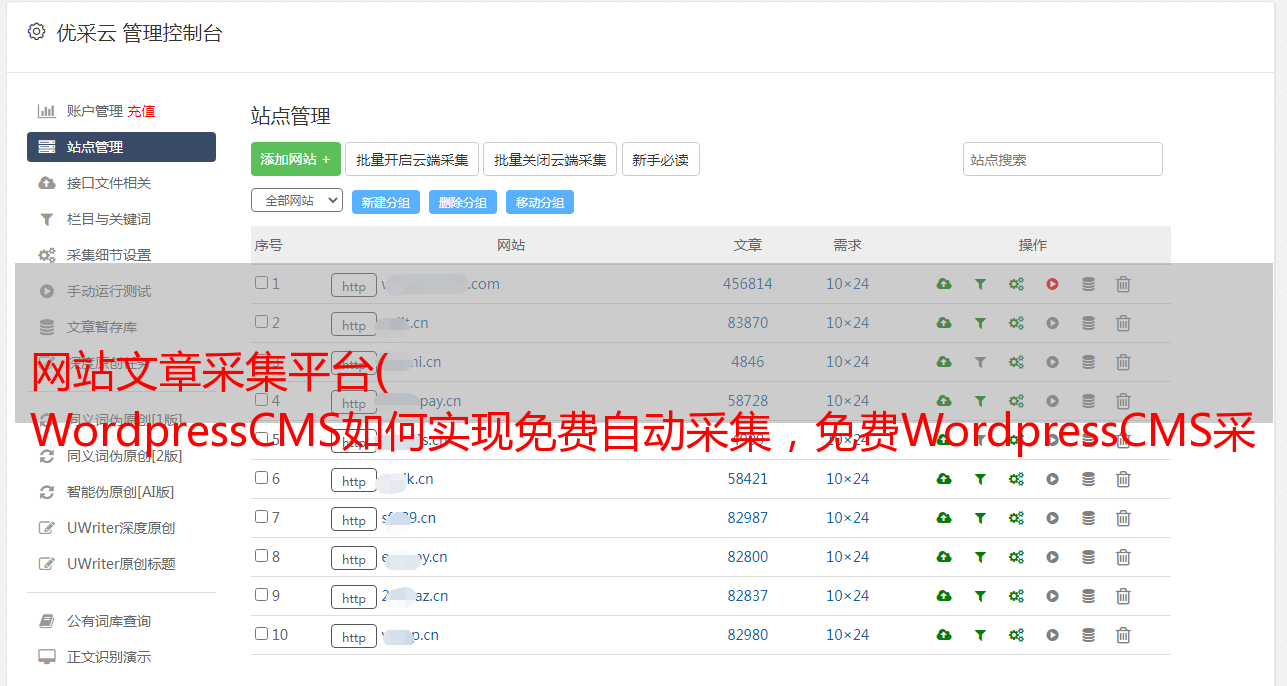
Task: Click the green 添加网站 + button
Action: [296, 159]
